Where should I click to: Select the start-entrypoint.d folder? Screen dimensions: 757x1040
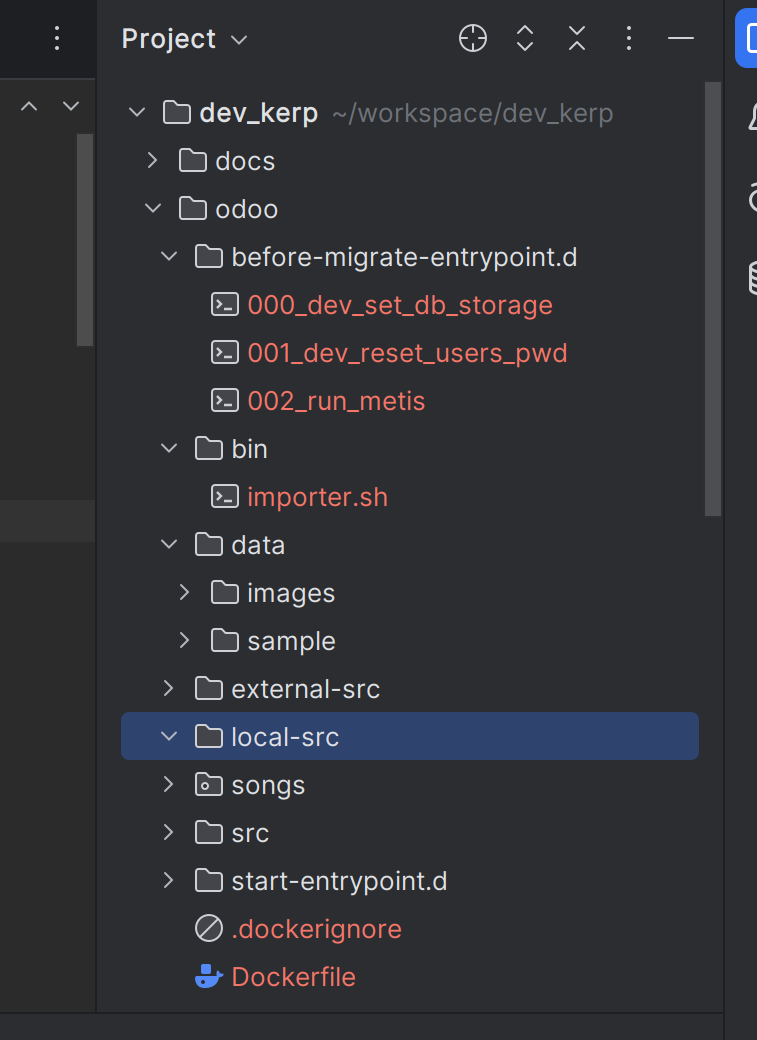[x=338, y=881]
